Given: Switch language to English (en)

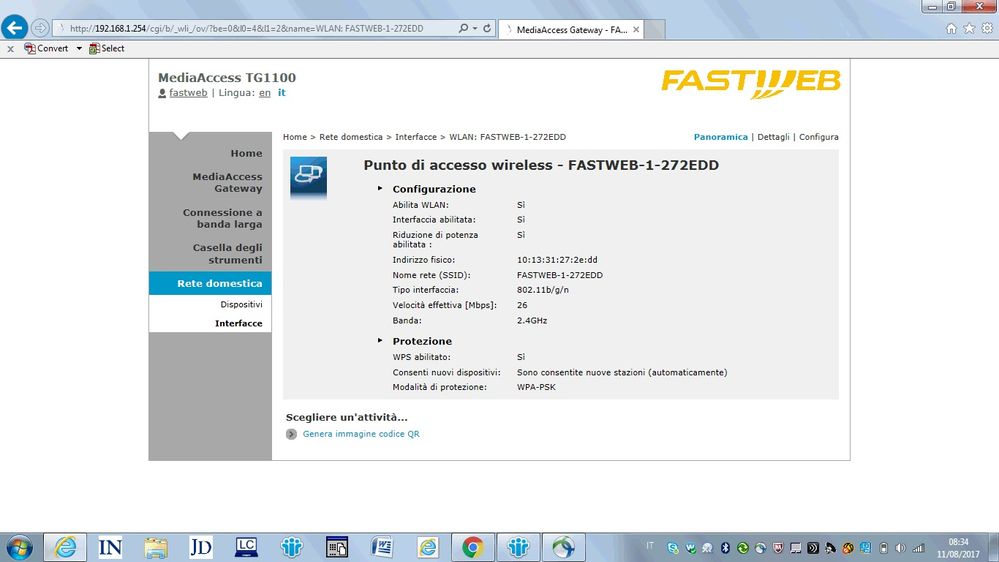Looking at the screenshot, I should click(264, 92).
